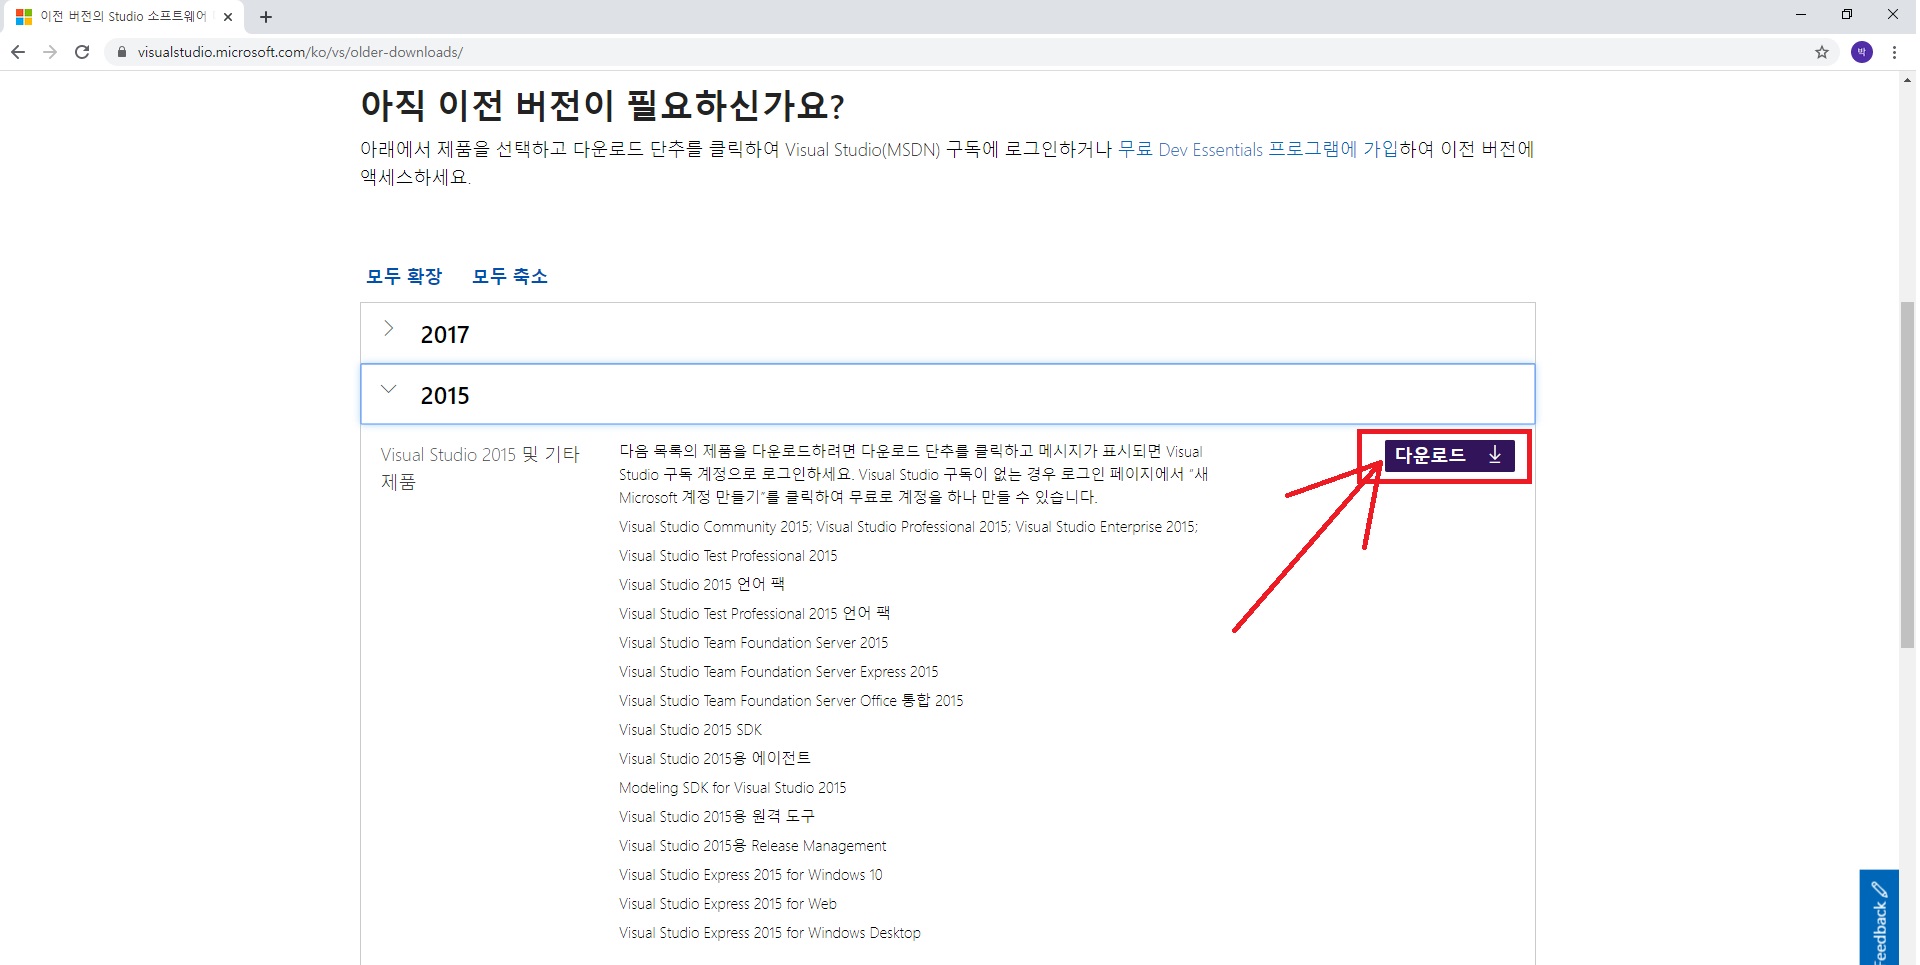The width and height of the screenshot is (1920, 965).
Task: Click the text Visual Studio Test Professional 2015
Action: pos(728,556)
